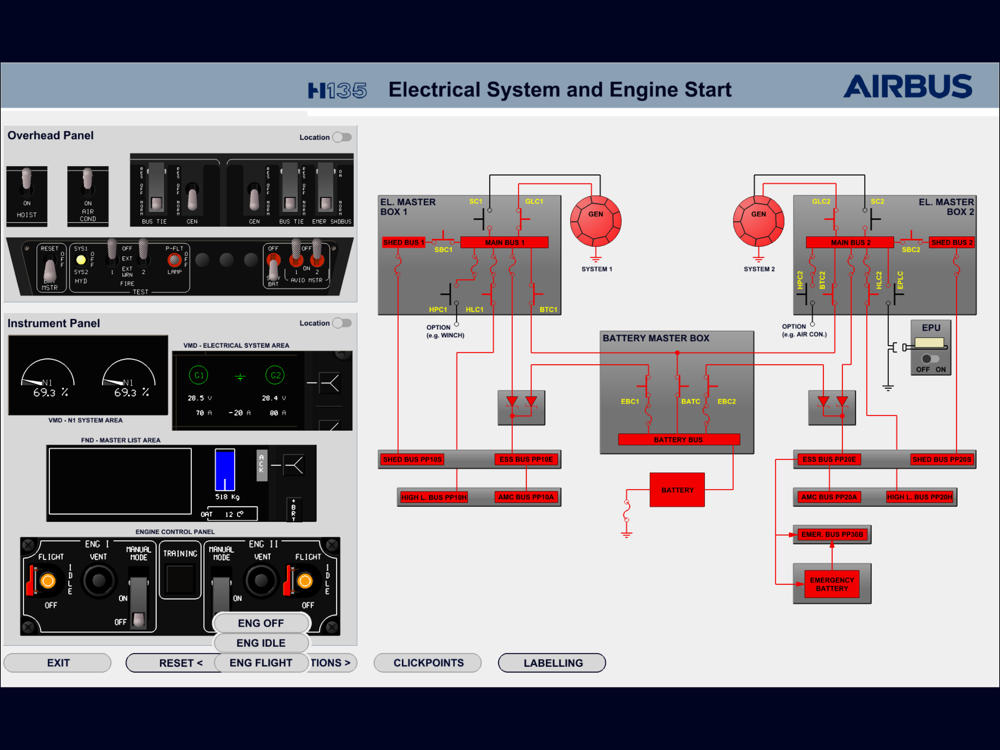This screenshot has width=1000, height=750.
Task: Flip the HOIST toggle switch
Action: (x=26, y=180)
